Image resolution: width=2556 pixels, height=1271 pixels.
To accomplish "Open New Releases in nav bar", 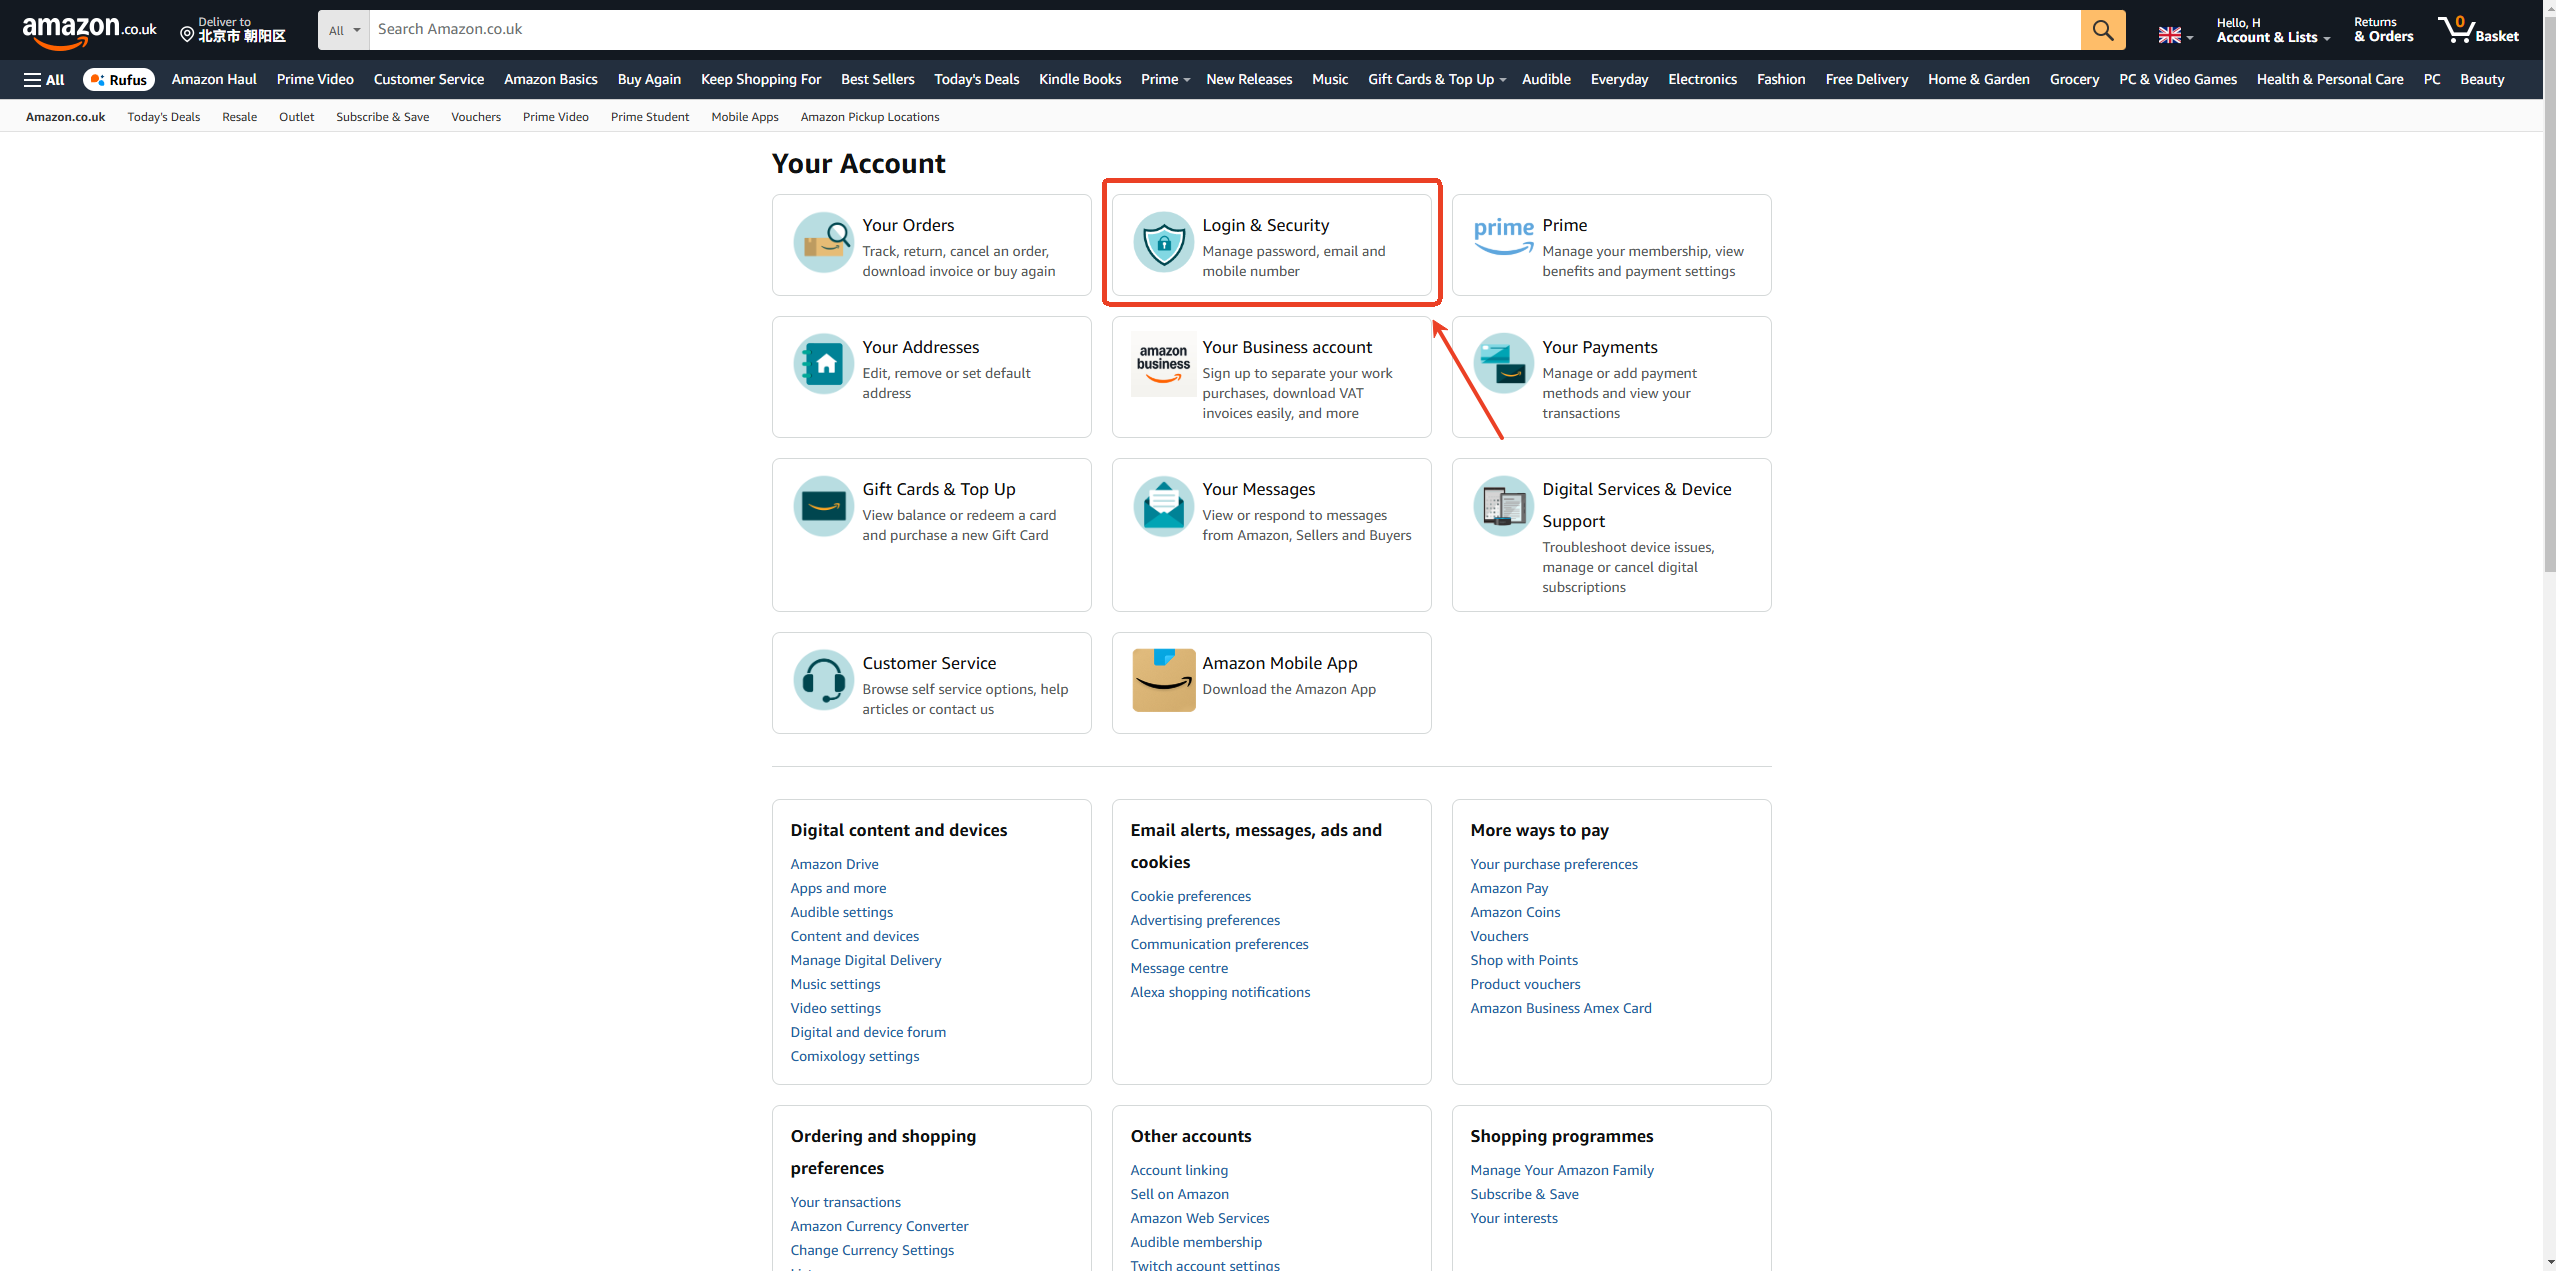I will (1249, 79).
